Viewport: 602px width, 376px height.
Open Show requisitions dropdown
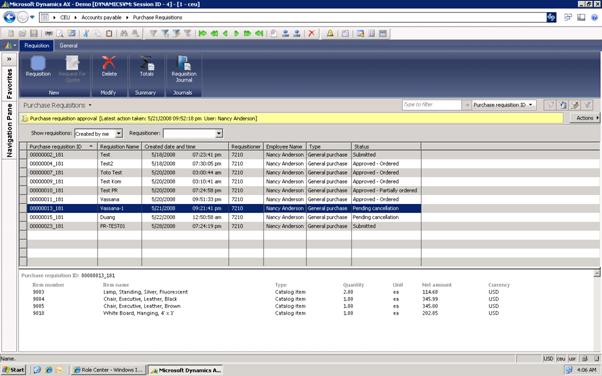pos(119,133)
